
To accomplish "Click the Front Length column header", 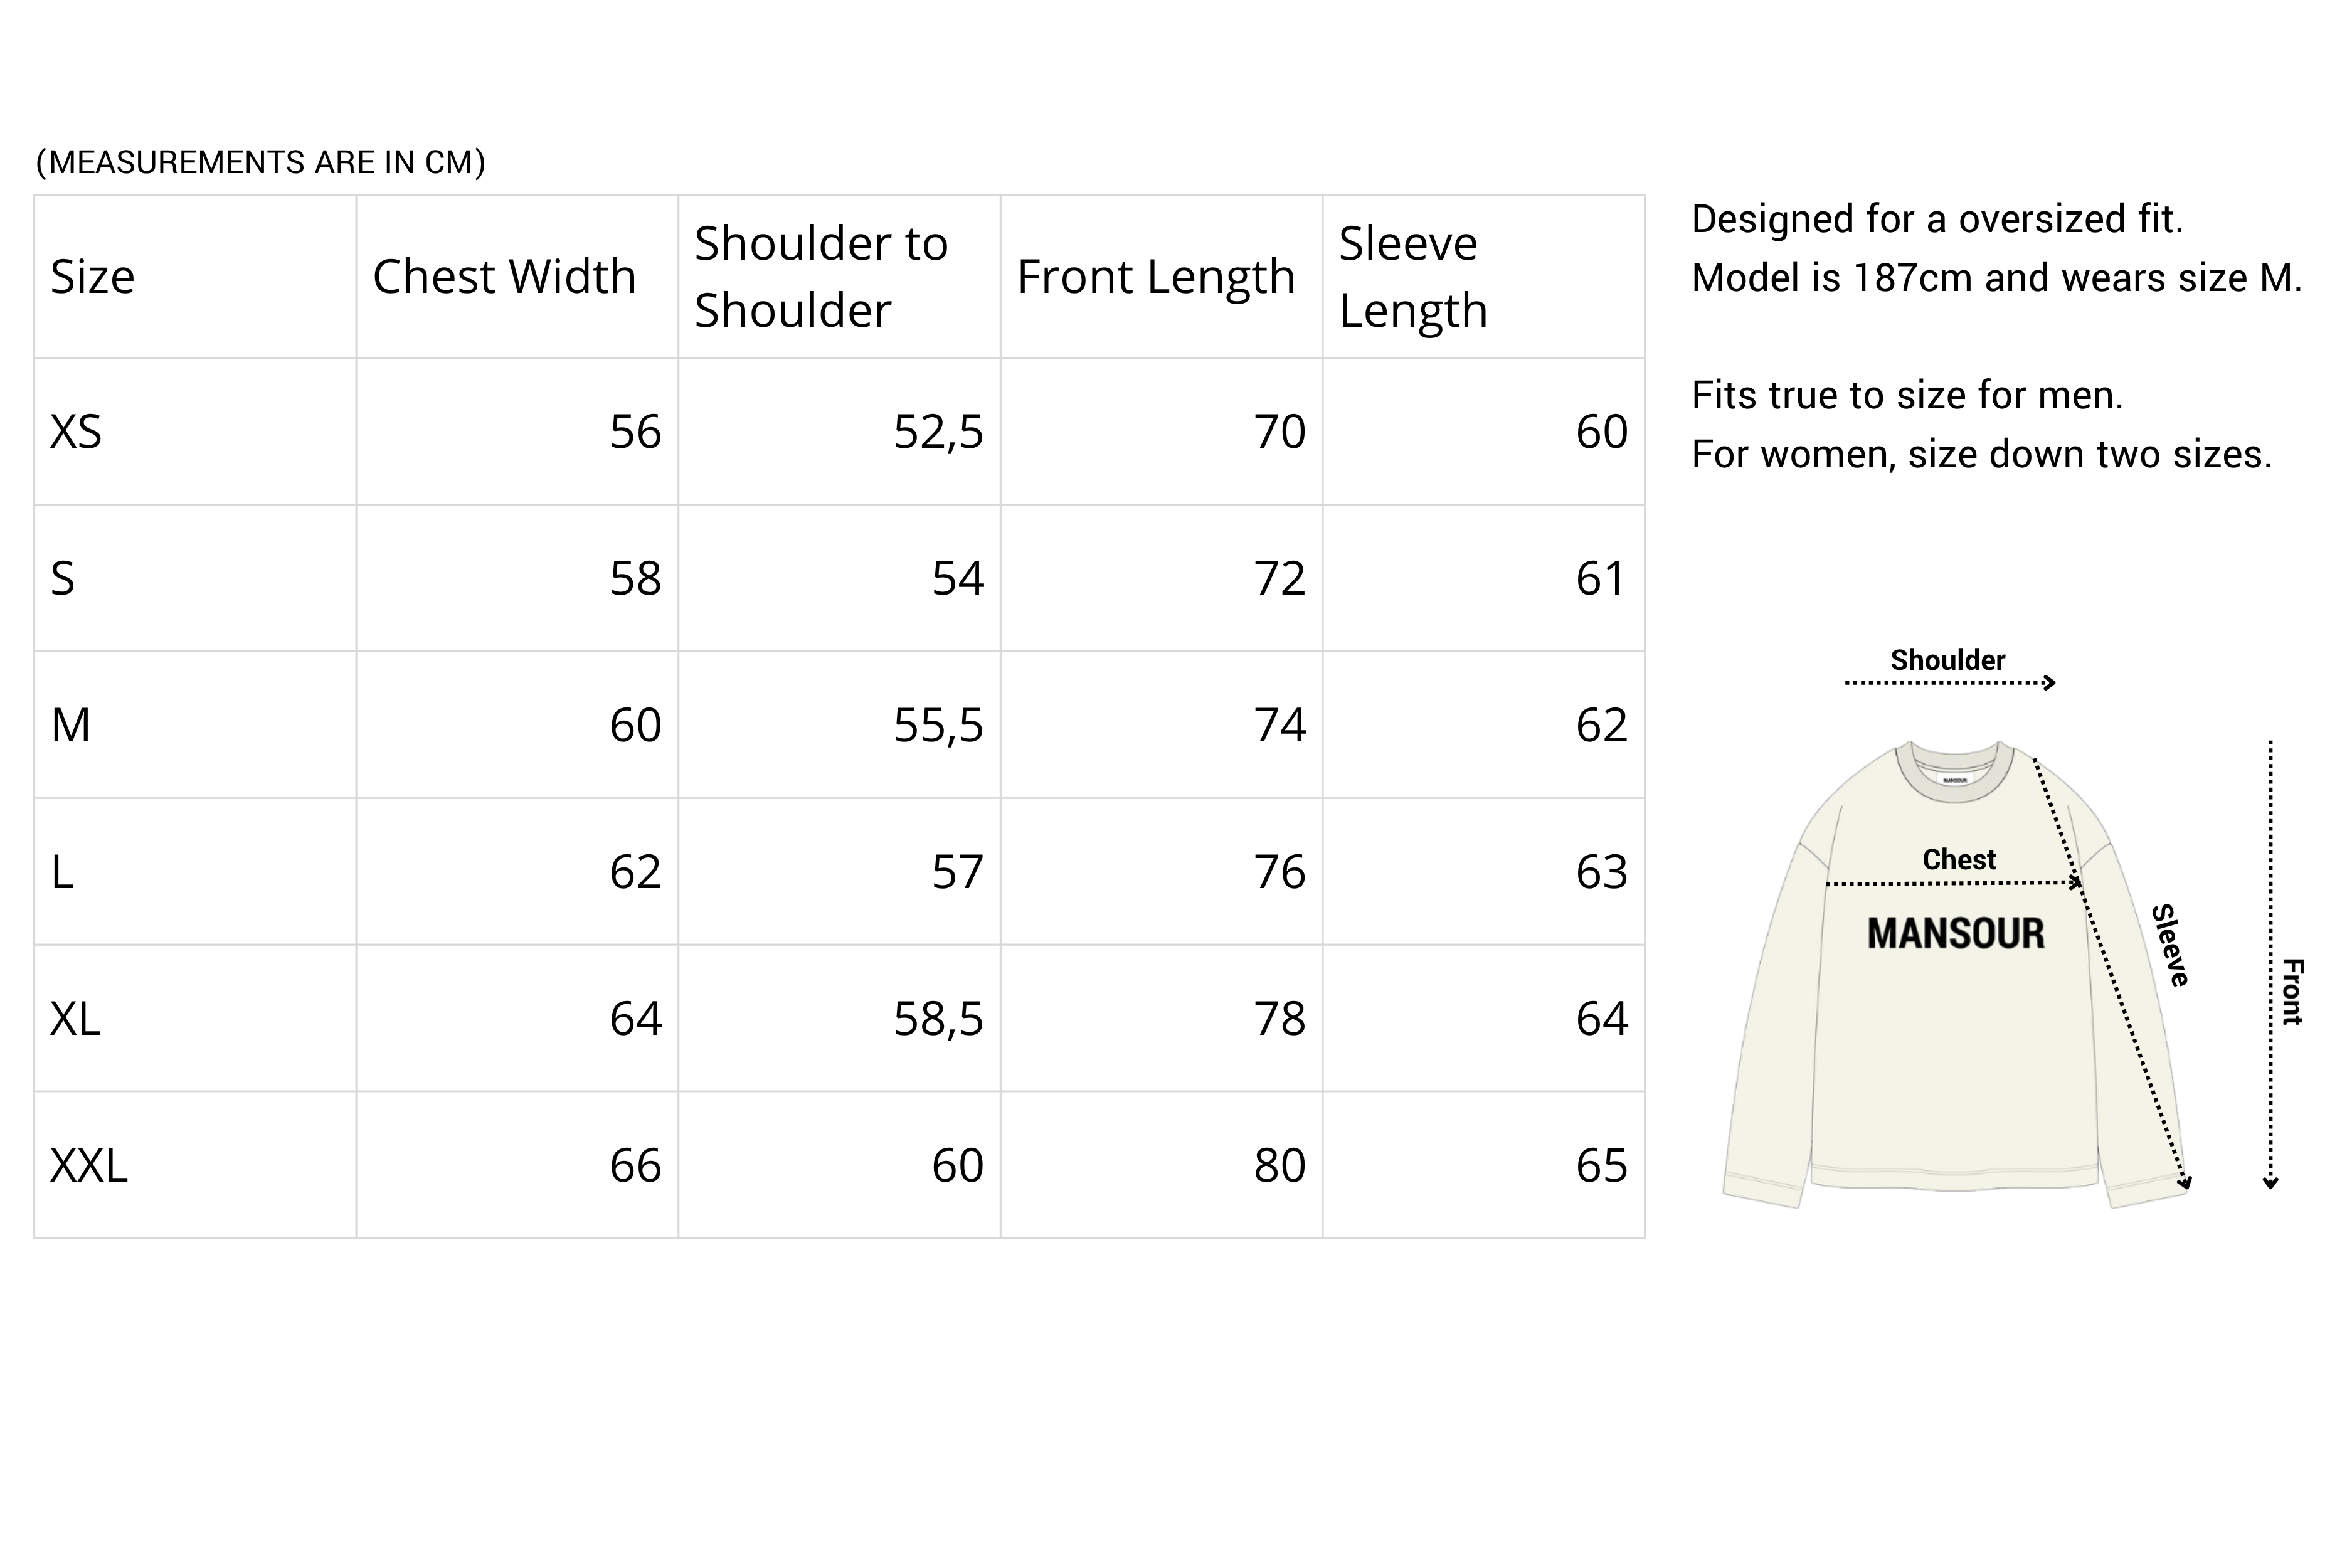I will tap(1155, 277).
